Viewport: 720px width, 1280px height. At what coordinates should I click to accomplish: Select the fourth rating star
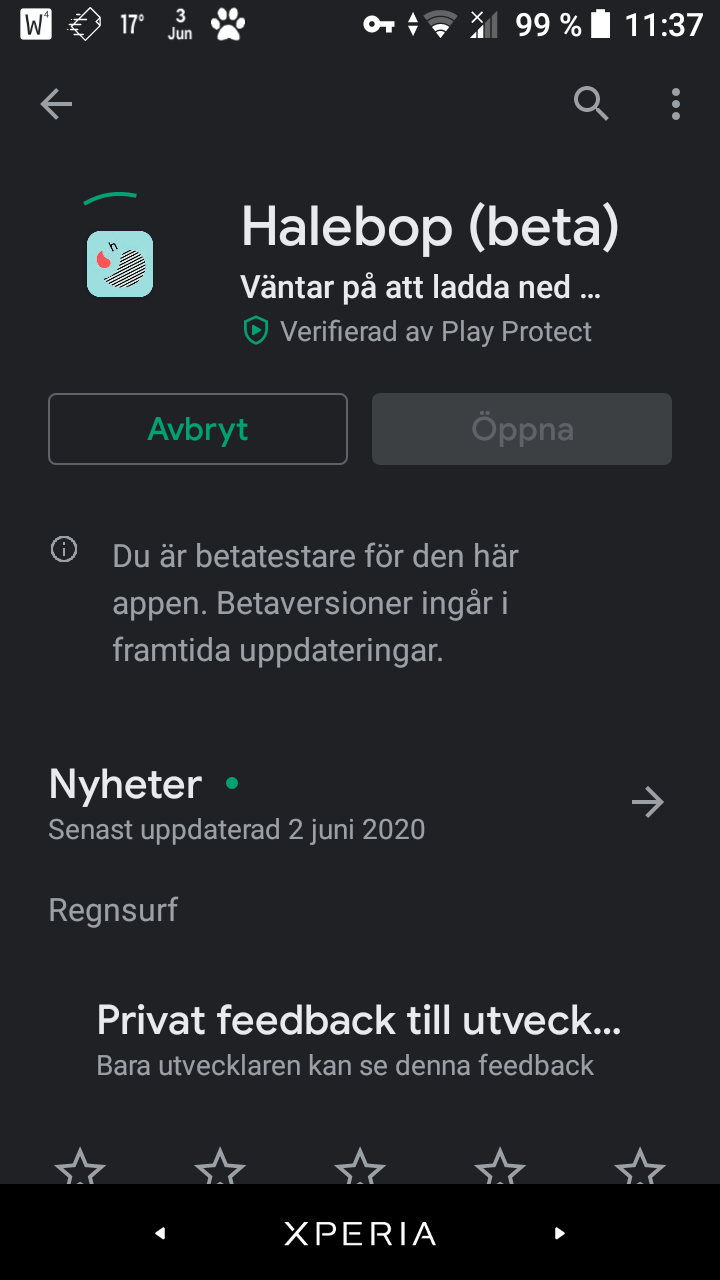(x=500, y=1168)
